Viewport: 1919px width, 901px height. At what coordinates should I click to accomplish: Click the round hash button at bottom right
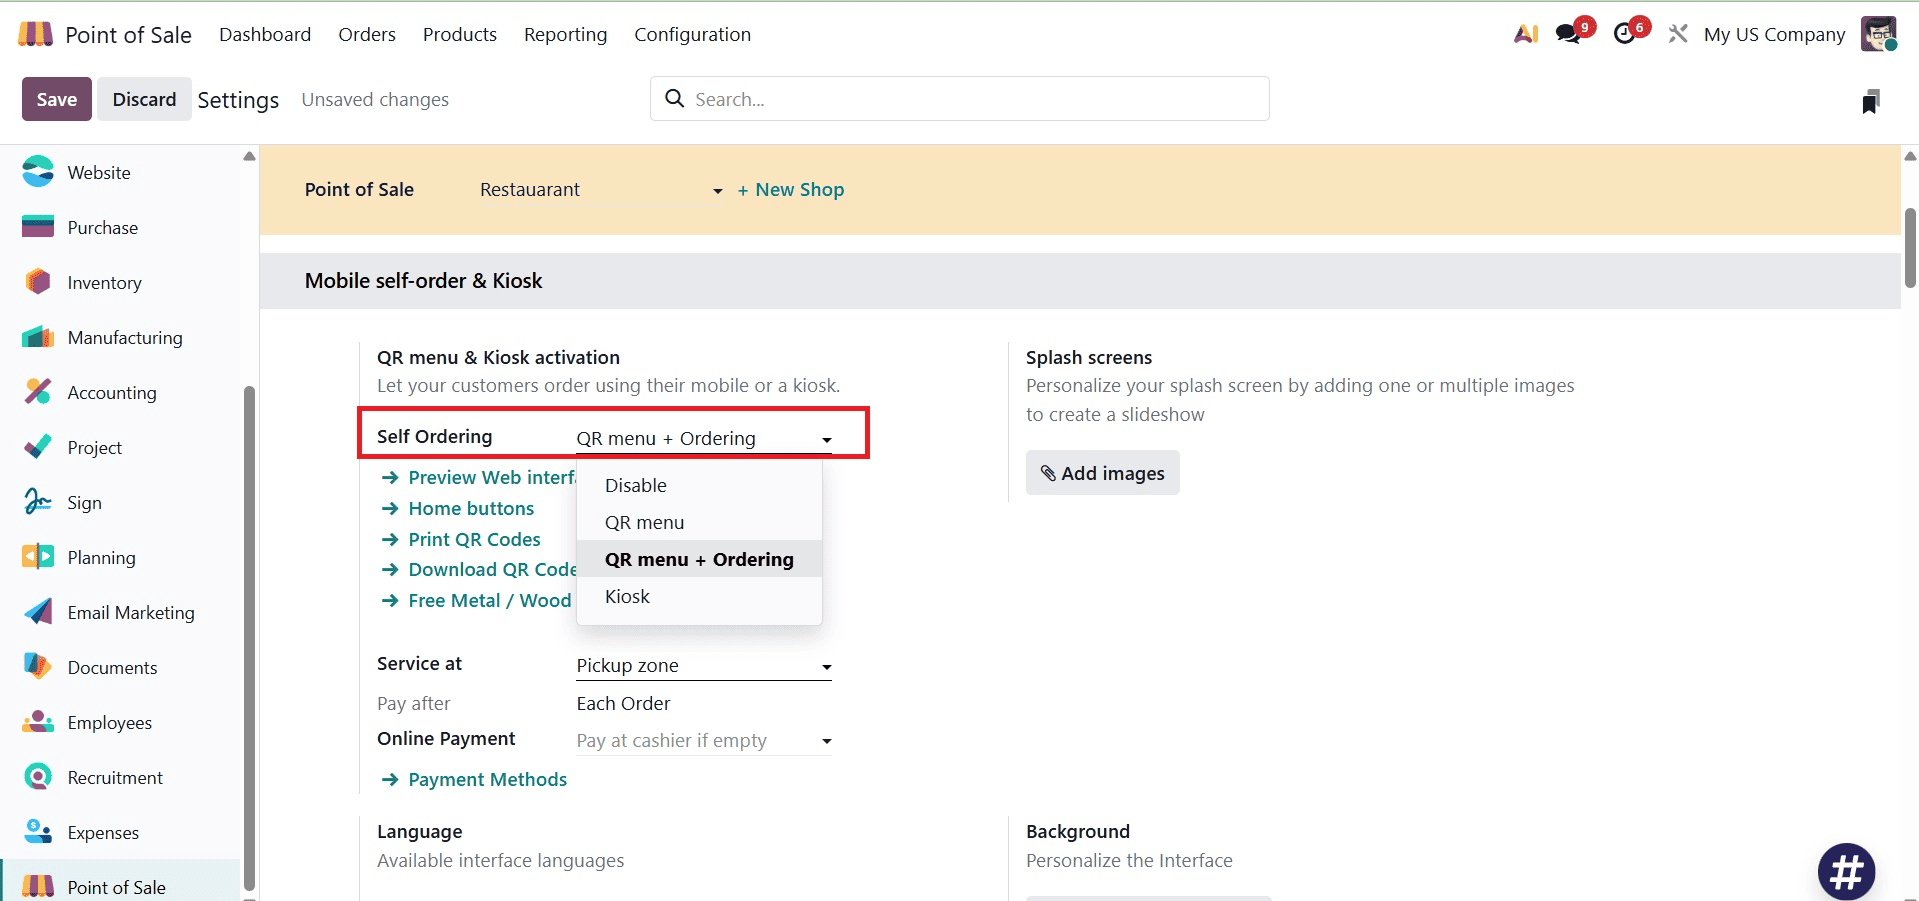pyautogui.click(x=1846, y=872)
